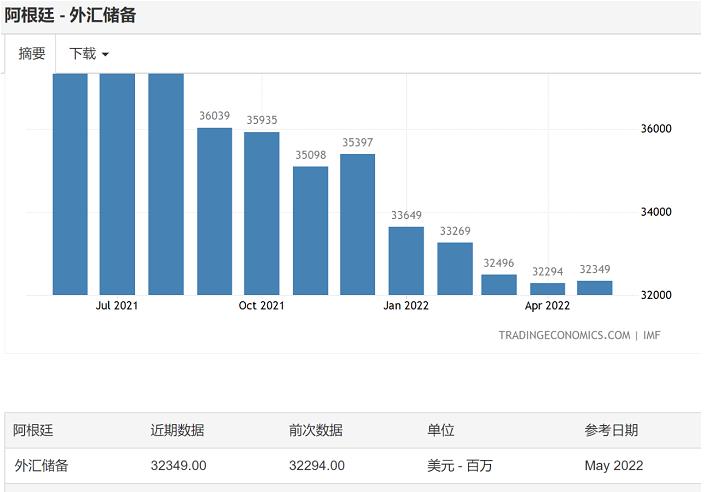709x492 pixels.
Task: Click the bar labeled 33269
Action: pyautogui.click(x=455, y=269)
